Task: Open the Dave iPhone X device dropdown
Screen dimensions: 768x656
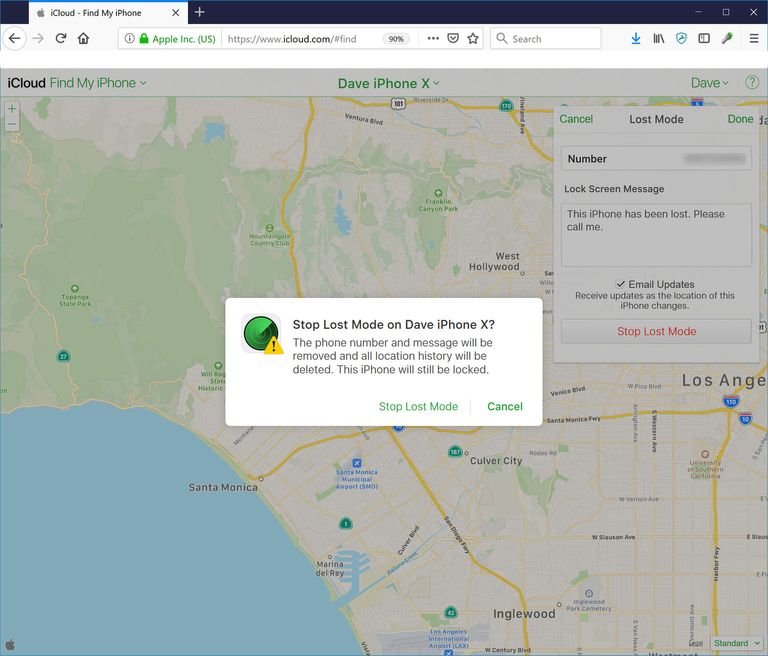Action: click(388, 83)
